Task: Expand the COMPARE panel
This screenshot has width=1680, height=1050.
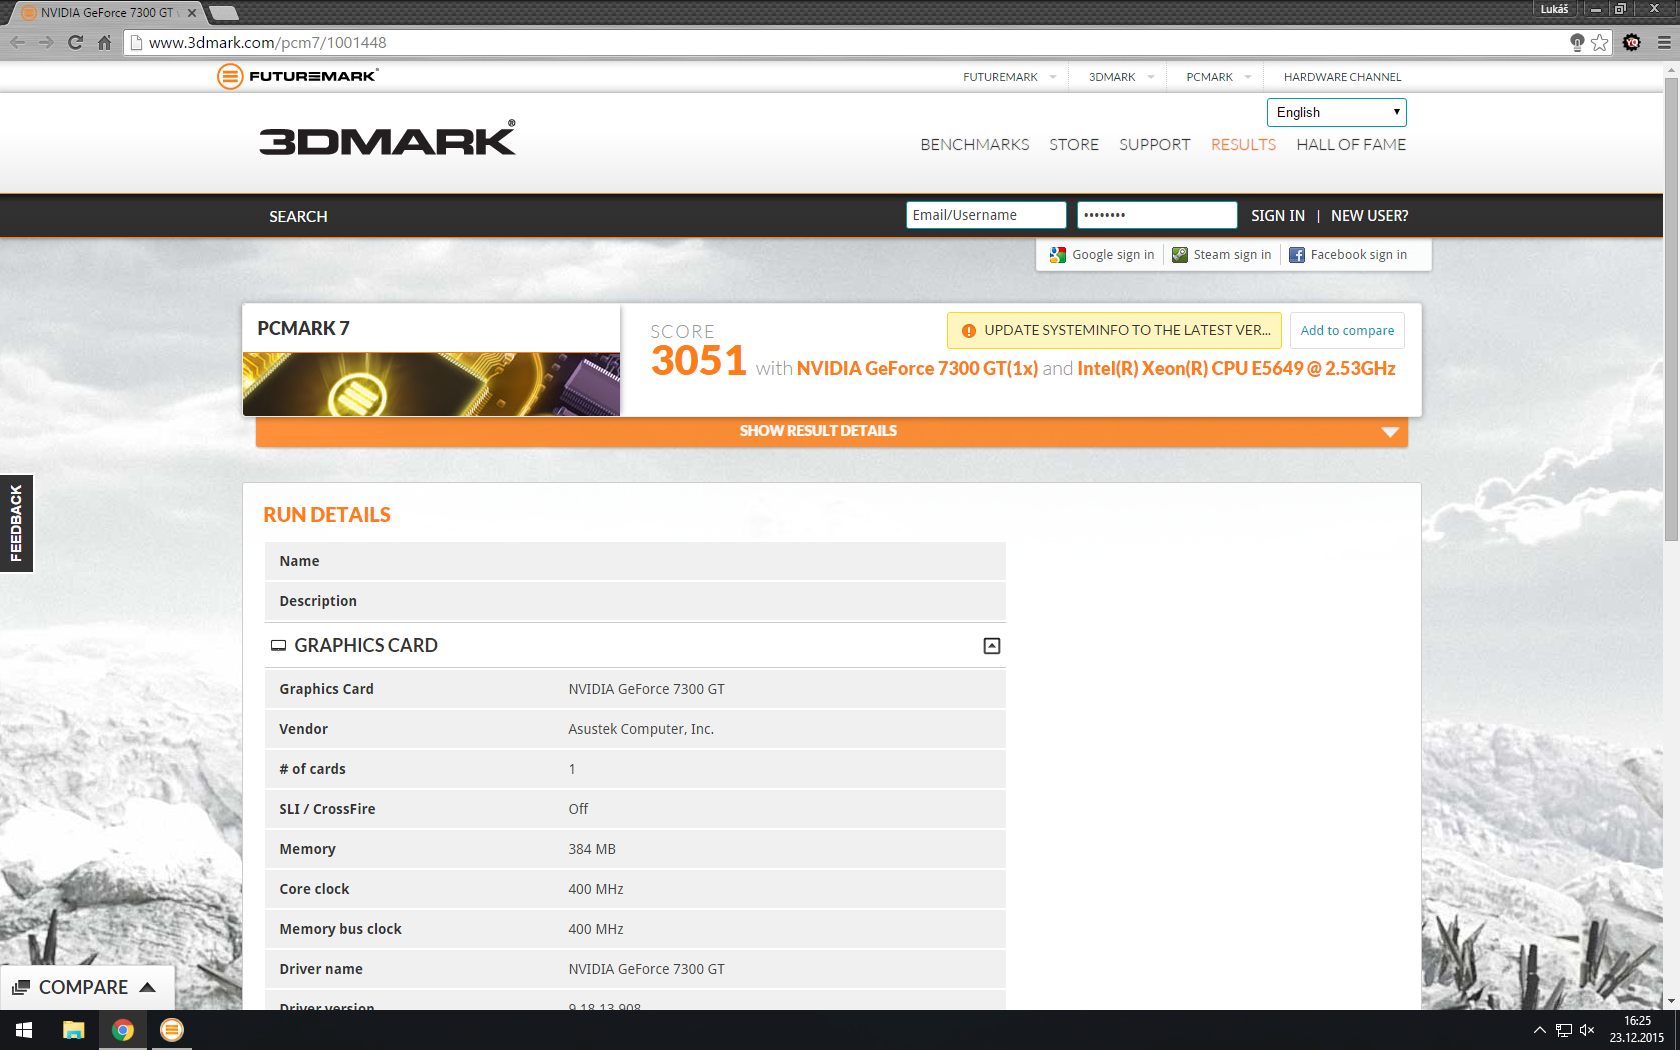Action: coord(87,987)
